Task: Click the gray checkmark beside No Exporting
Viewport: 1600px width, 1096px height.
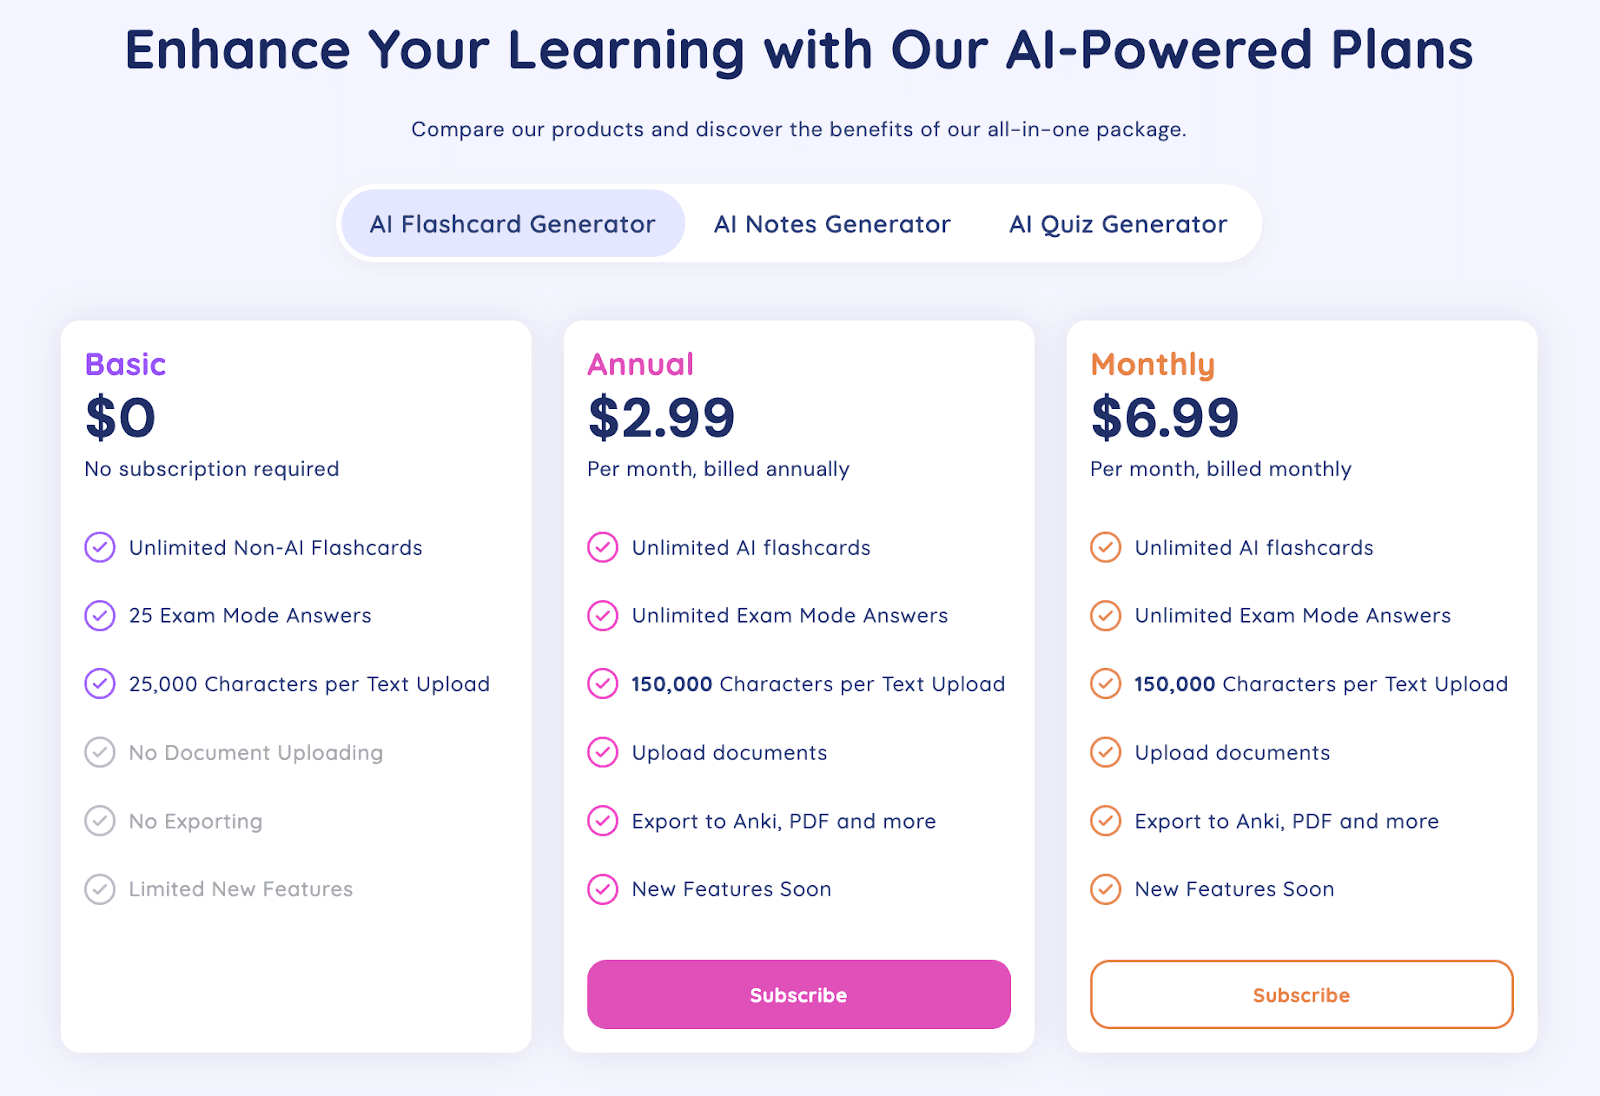Action: (x=100, y=821)
